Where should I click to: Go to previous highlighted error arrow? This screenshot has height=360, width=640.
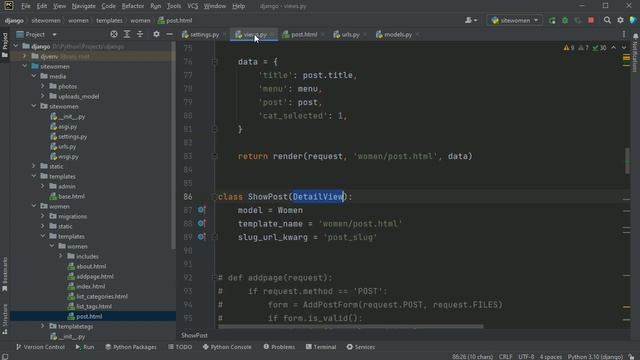pos(613,48)
